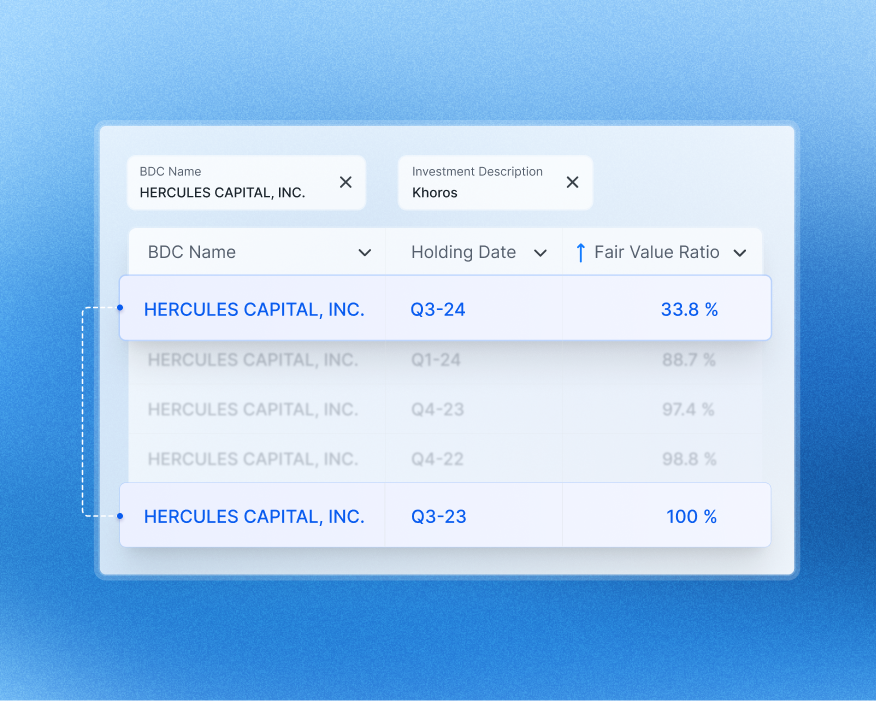Screen dimensions: 876x701
Task: Click the 98.8 % fair value cell
Action: pyautogui.click(x=689, y=459)
